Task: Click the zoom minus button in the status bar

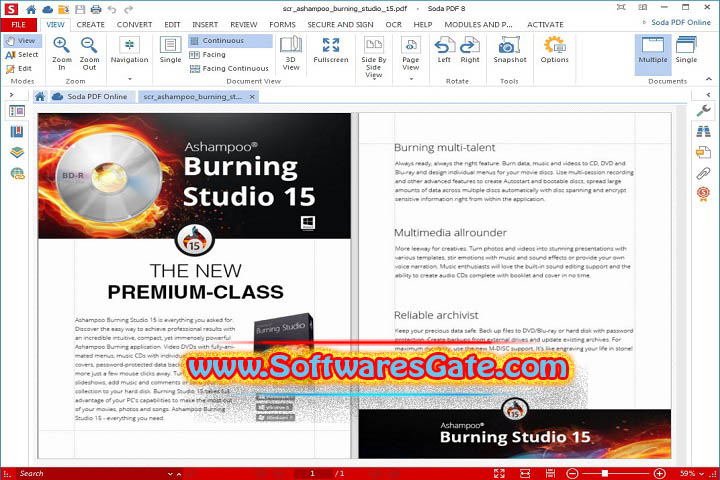Action: tap(572, 473)
